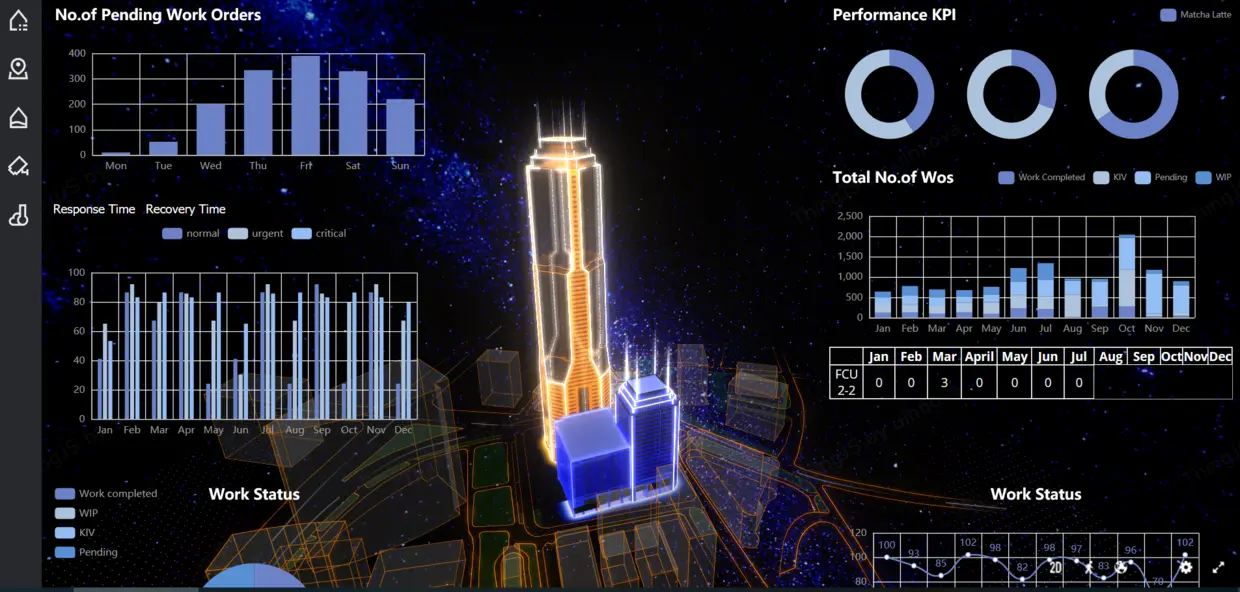This screenshot has height=592, width=1240.
Task: Switch to the Recovery Time tab
Action: [x=186, y=209]
